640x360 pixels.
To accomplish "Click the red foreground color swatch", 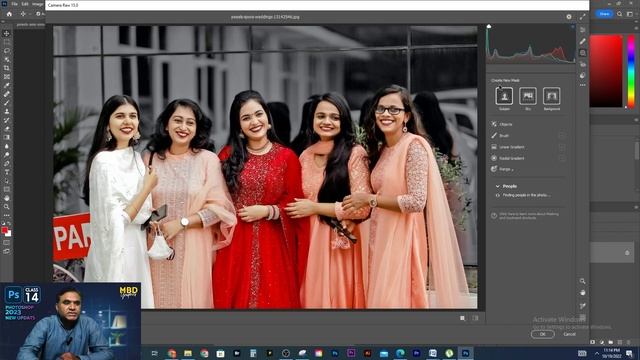I will tap(4, 230).
